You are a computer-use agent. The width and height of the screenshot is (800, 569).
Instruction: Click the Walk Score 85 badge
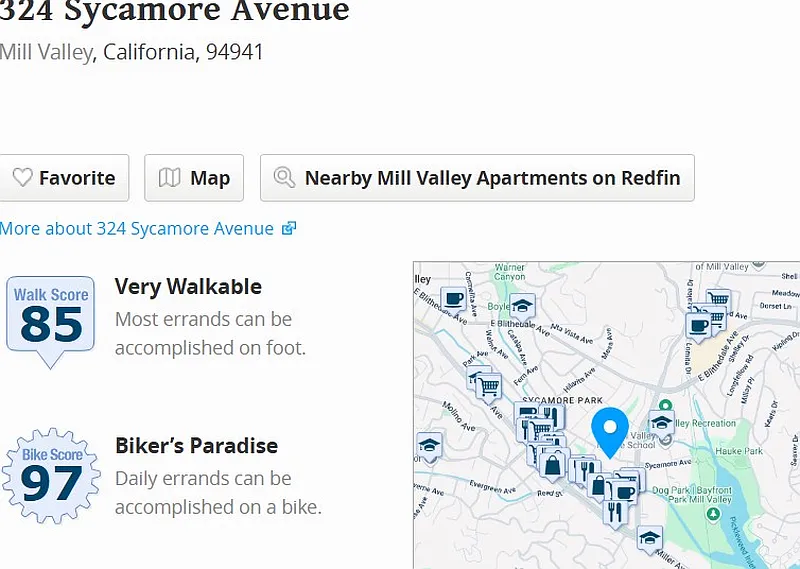[x=51, y=315]
